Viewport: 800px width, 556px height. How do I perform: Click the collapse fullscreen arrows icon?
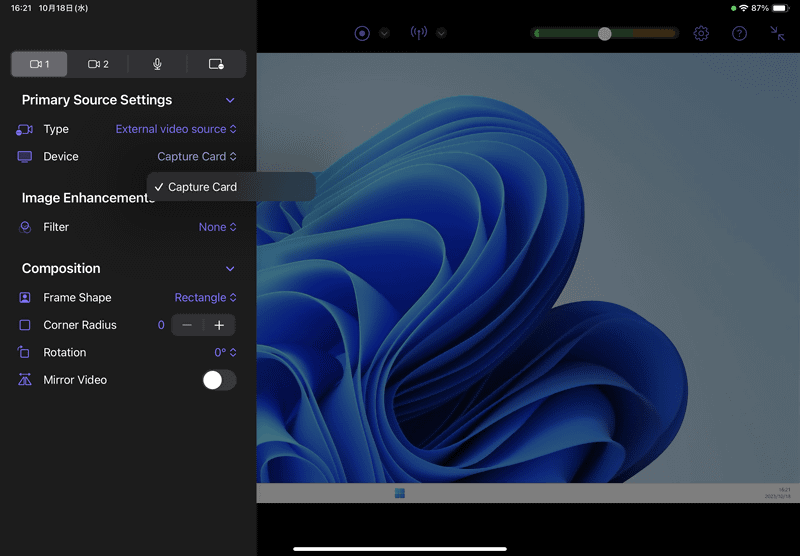(777, 34)
